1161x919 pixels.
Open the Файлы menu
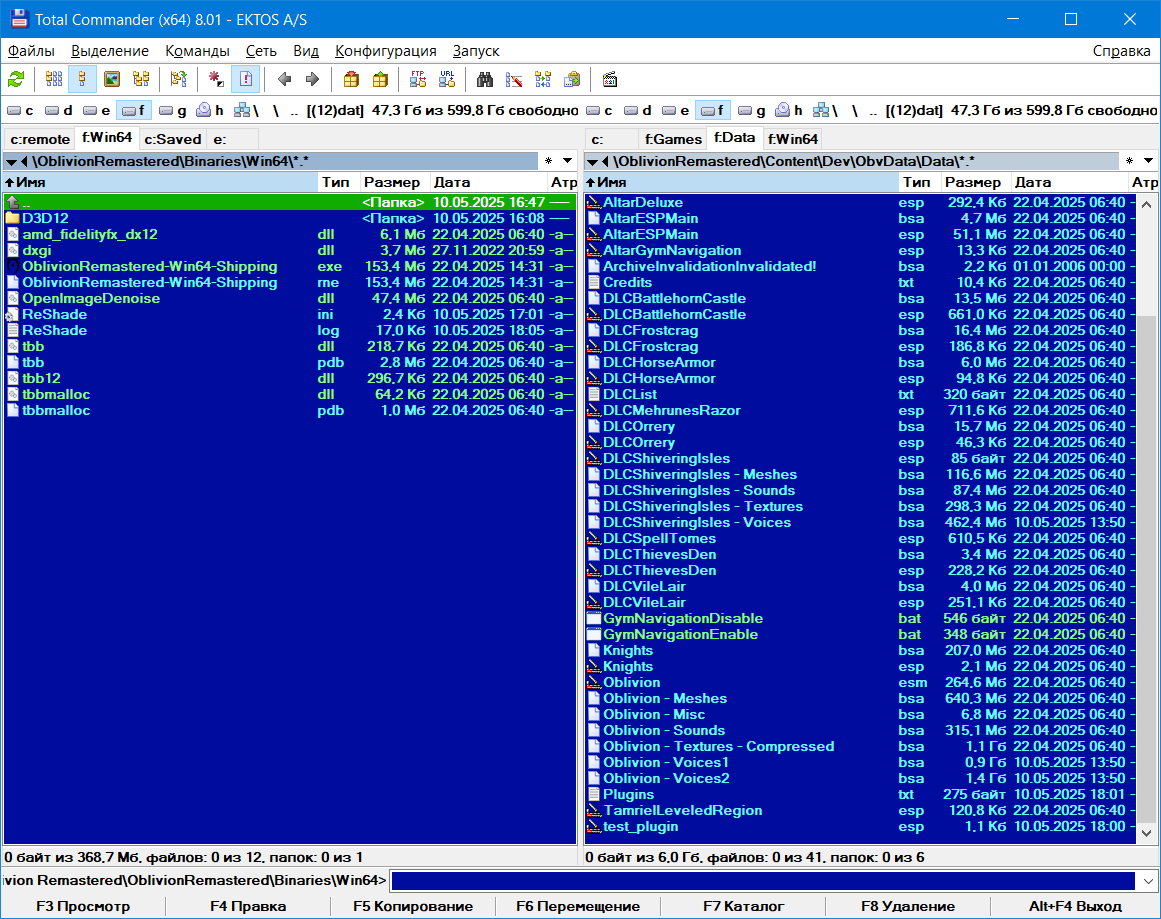click(x=31, y=51)
